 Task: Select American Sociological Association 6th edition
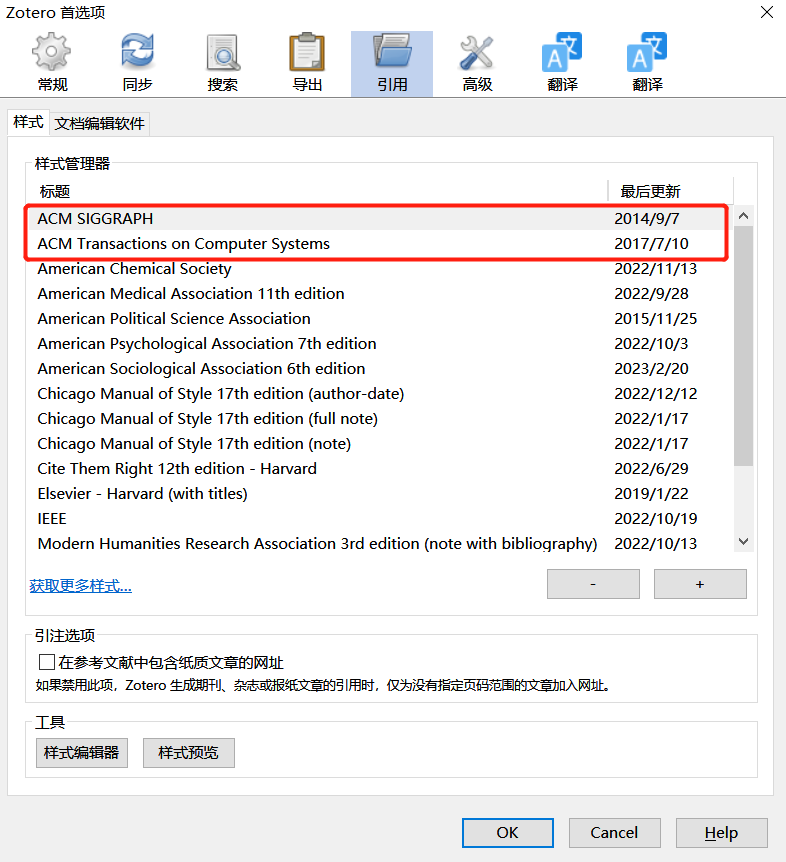pyautogui.click(x=379, y=368)
